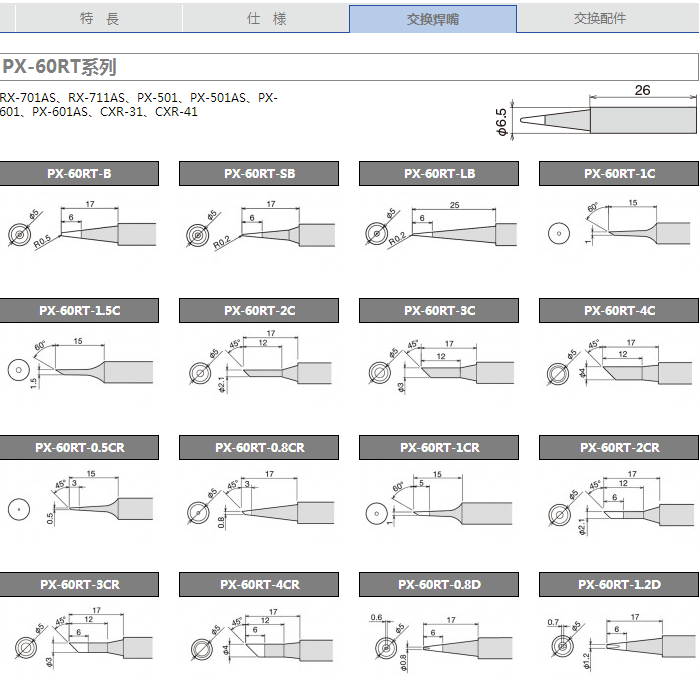Click the PX-60RT-0.8D label
This screenshot has width=700, height=683.
coord(439,585)
